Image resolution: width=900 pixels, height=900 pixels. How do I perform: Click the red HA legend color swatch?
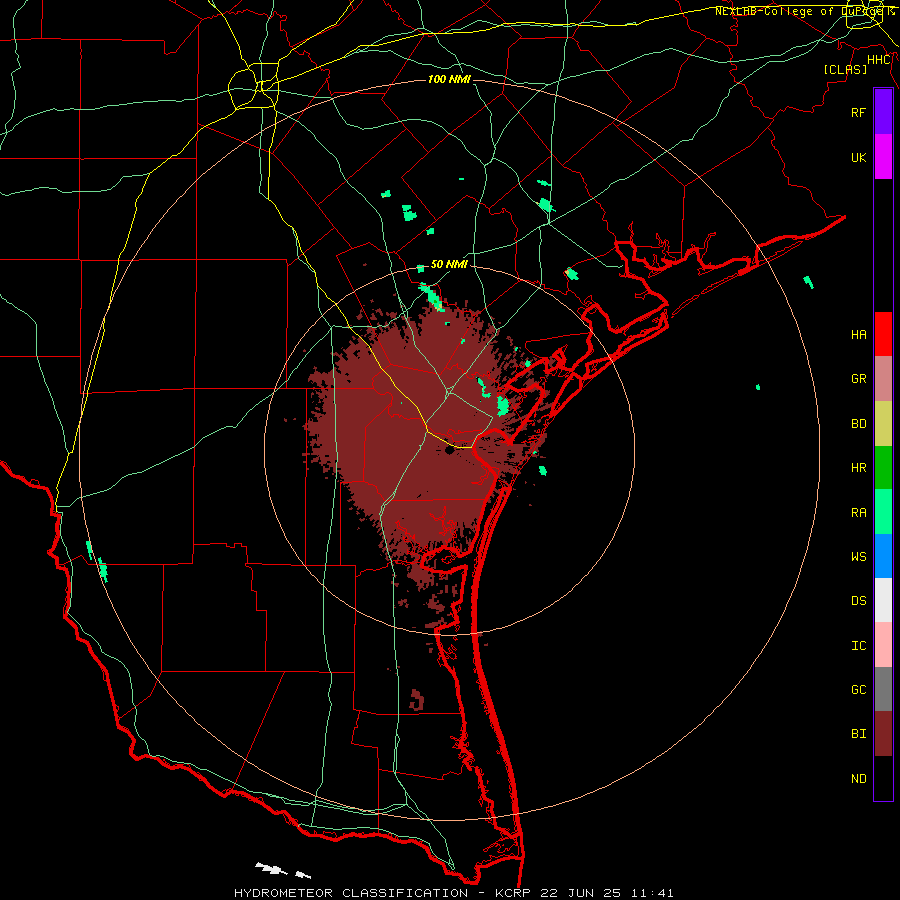point(883,334)
